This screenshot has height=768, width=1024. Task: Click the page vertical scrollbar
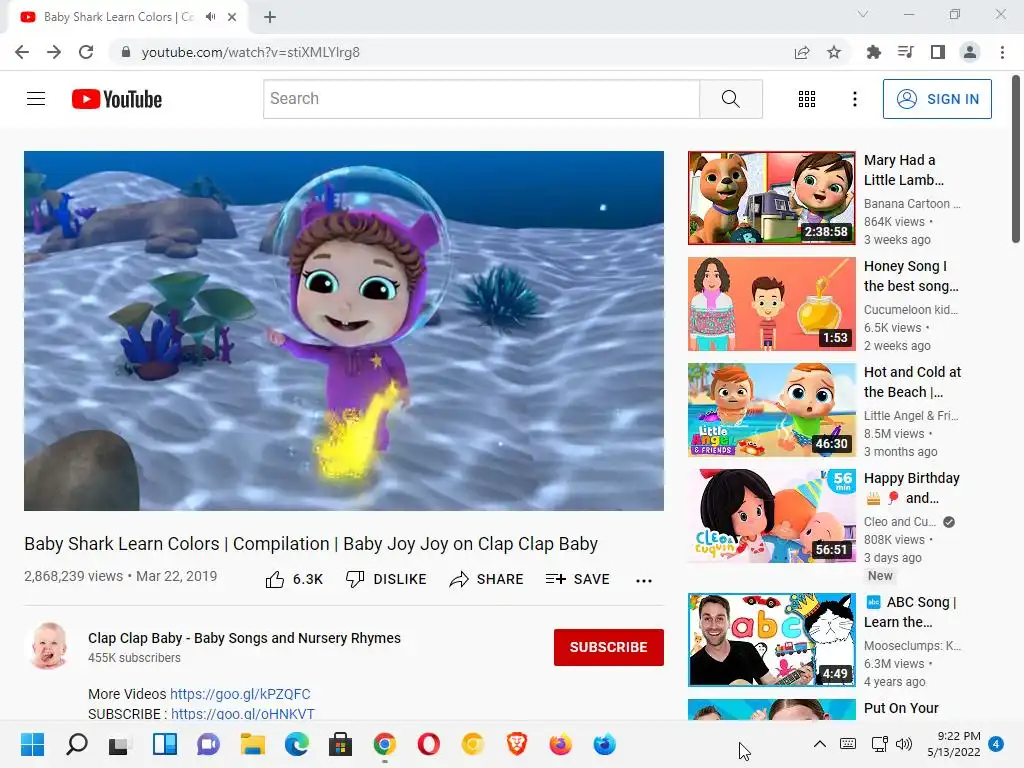pos(1016,158)
